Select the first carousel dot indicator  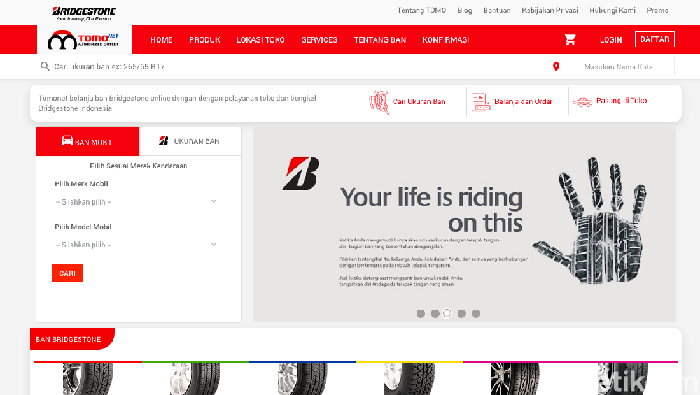click(421, 314)
